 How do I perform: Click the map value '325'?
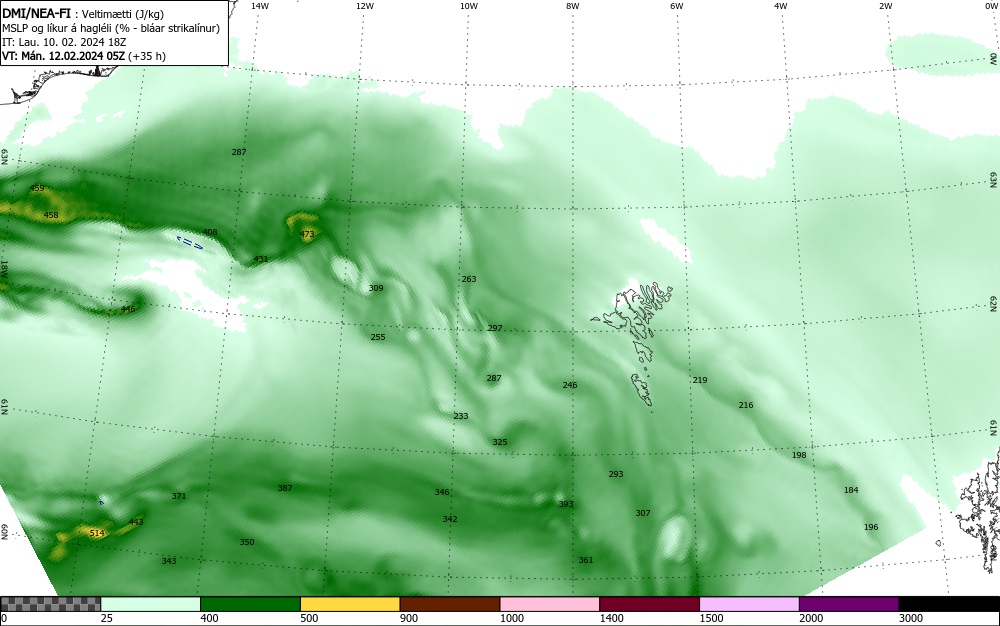coord(499,442)
